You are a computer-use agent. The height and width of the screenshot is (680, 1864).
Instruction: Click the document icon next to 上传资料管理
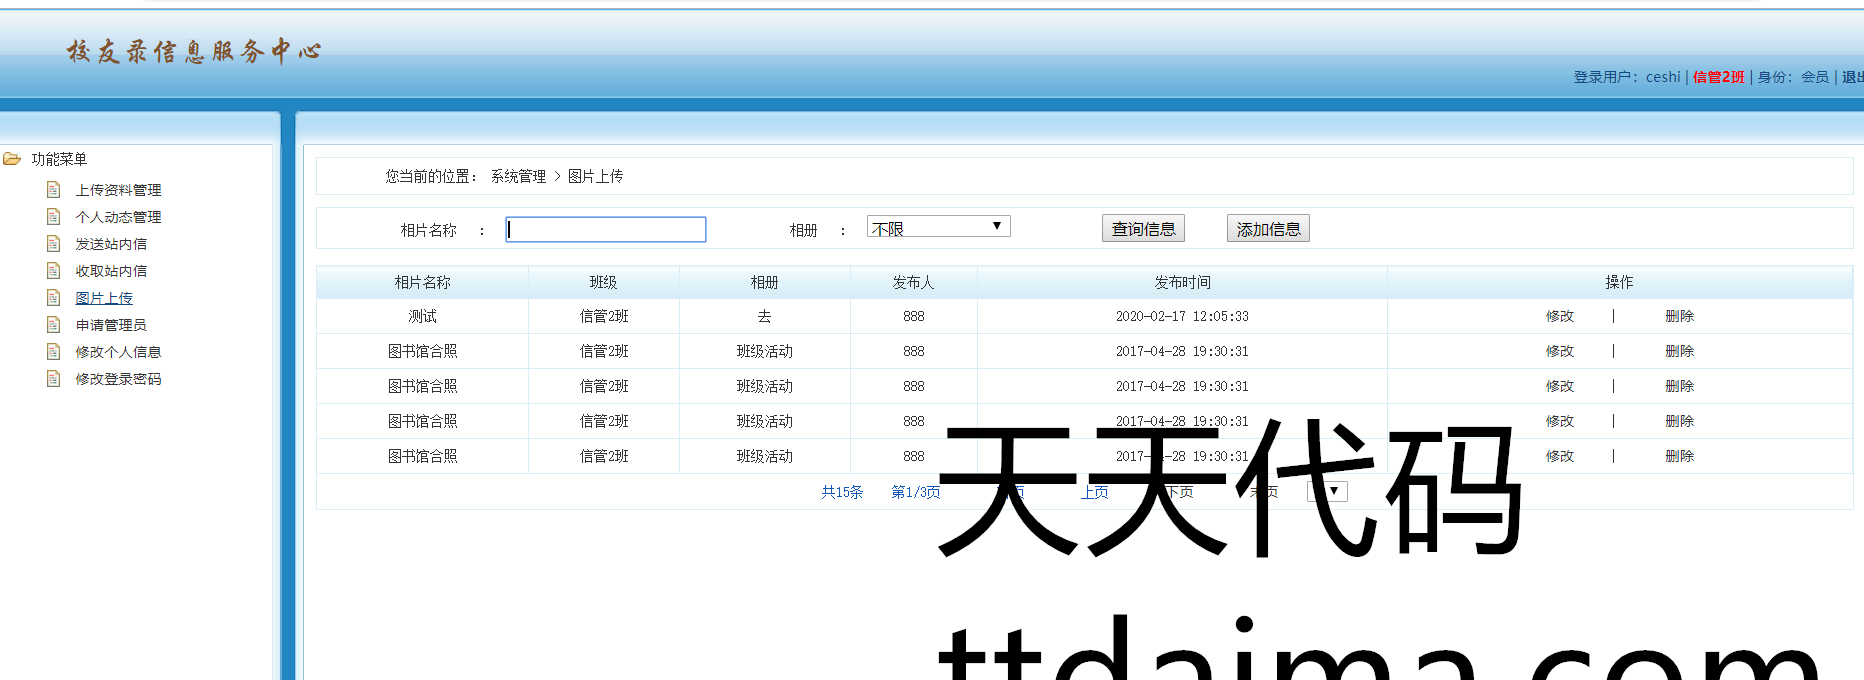pos(54,190)
